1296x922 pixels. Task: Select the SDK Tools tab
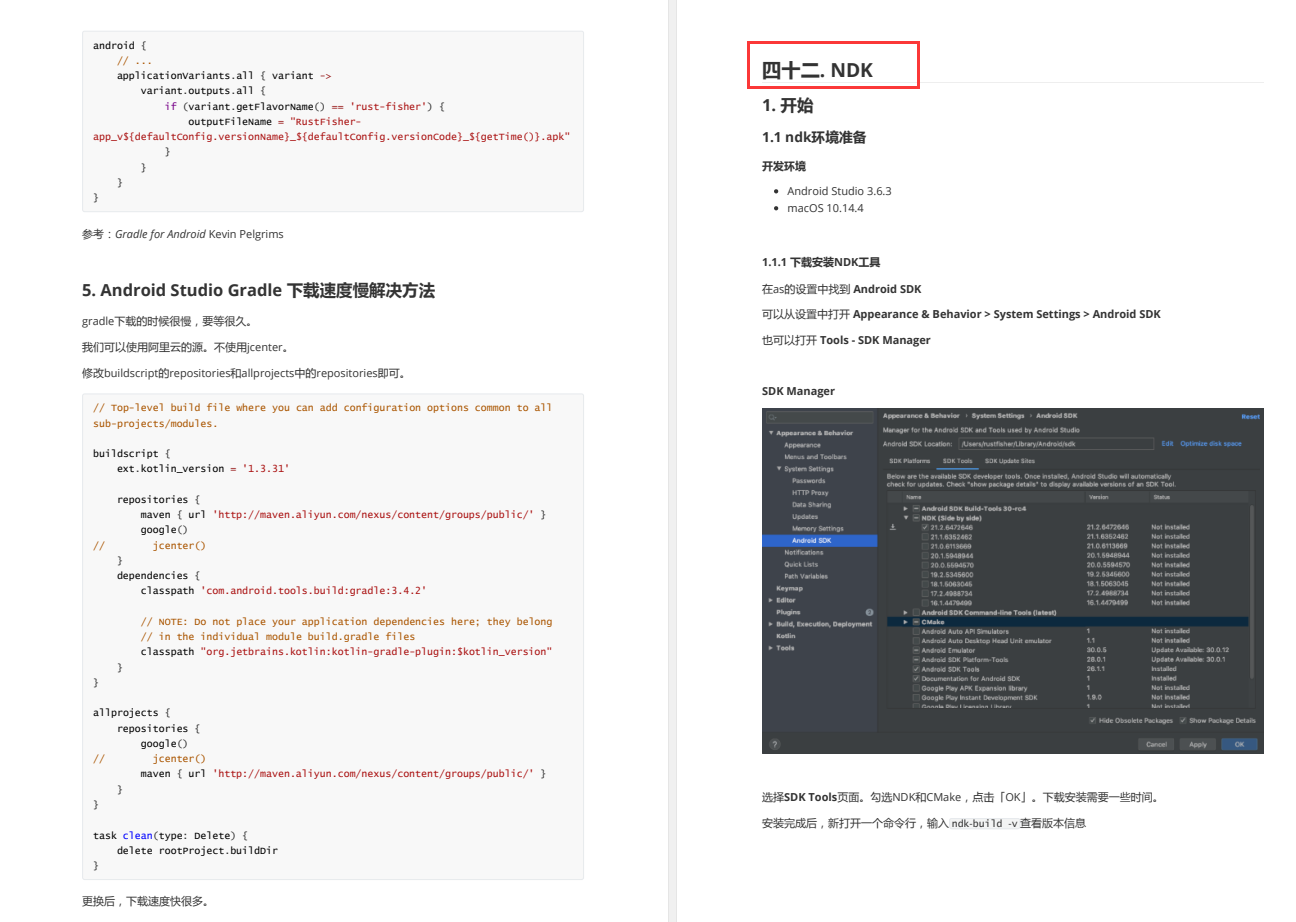[958, 461]
